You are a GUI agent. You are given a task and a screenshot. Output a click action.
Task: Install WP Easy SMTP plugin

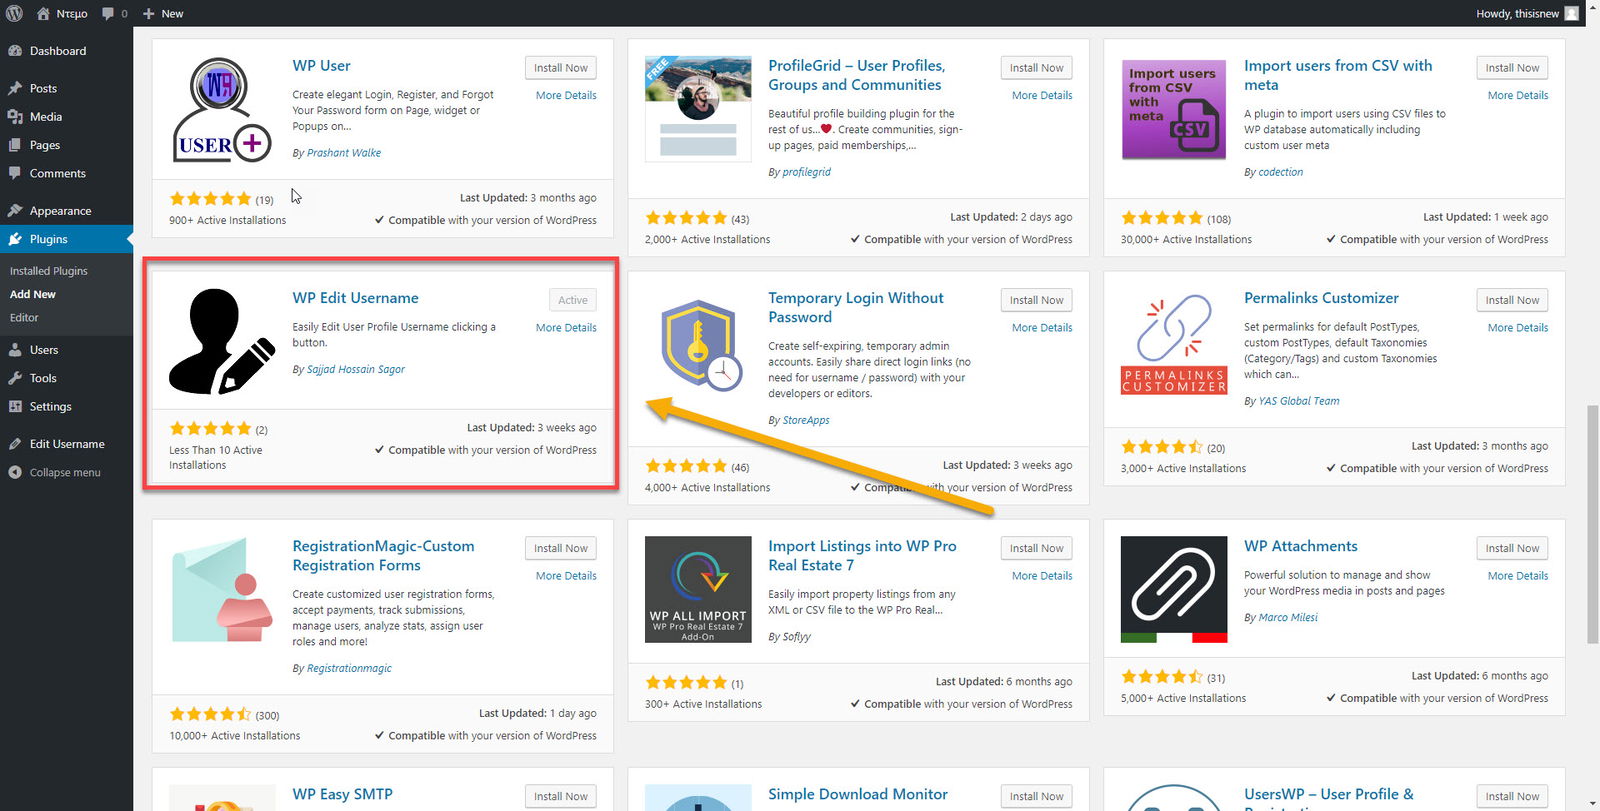point(561,796)
